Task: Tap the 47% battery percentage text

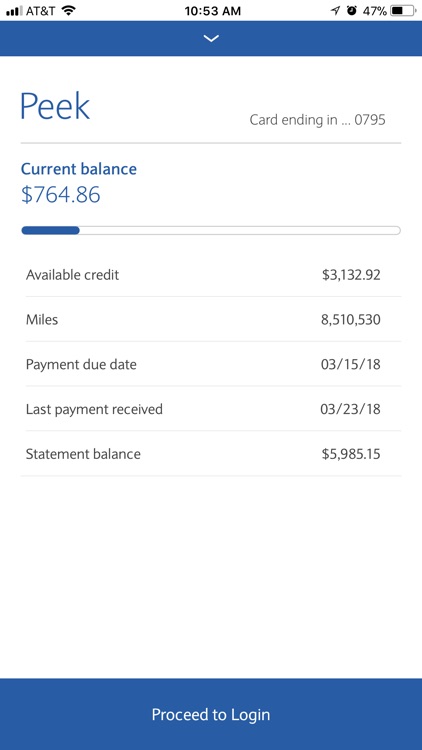Action: coord(375,11)
